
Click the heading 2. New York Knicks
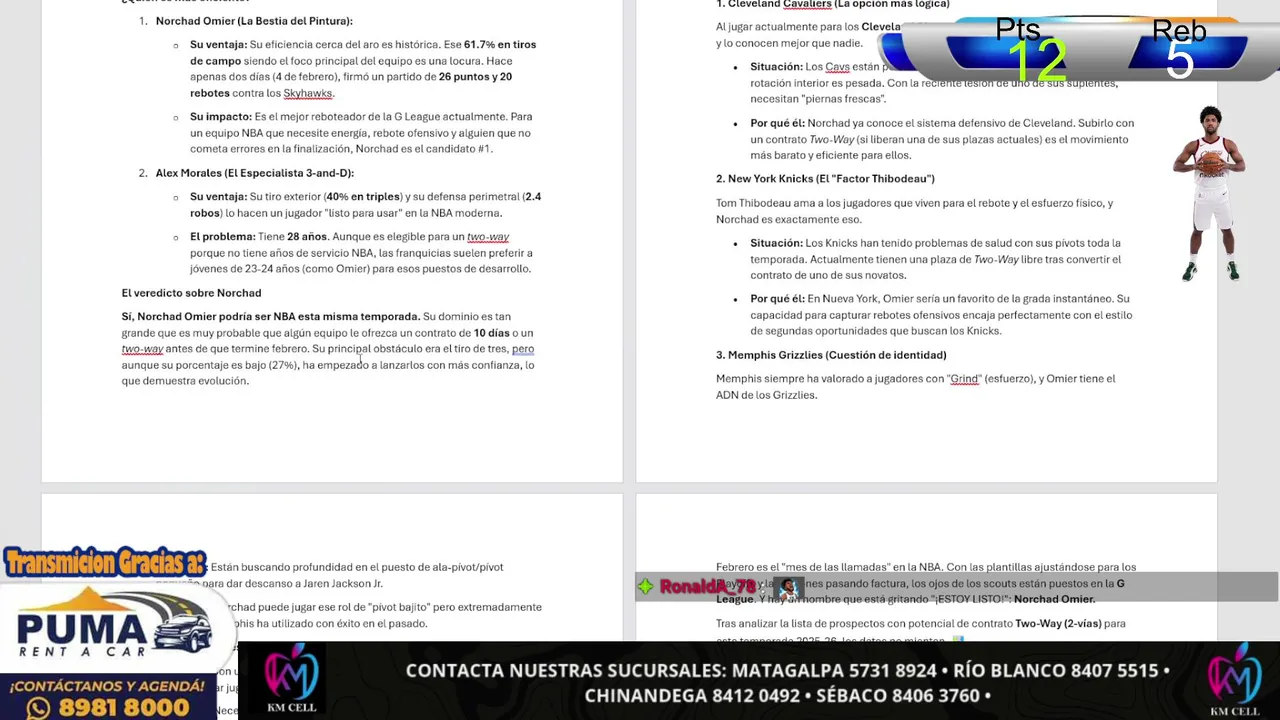coord(825,179)
